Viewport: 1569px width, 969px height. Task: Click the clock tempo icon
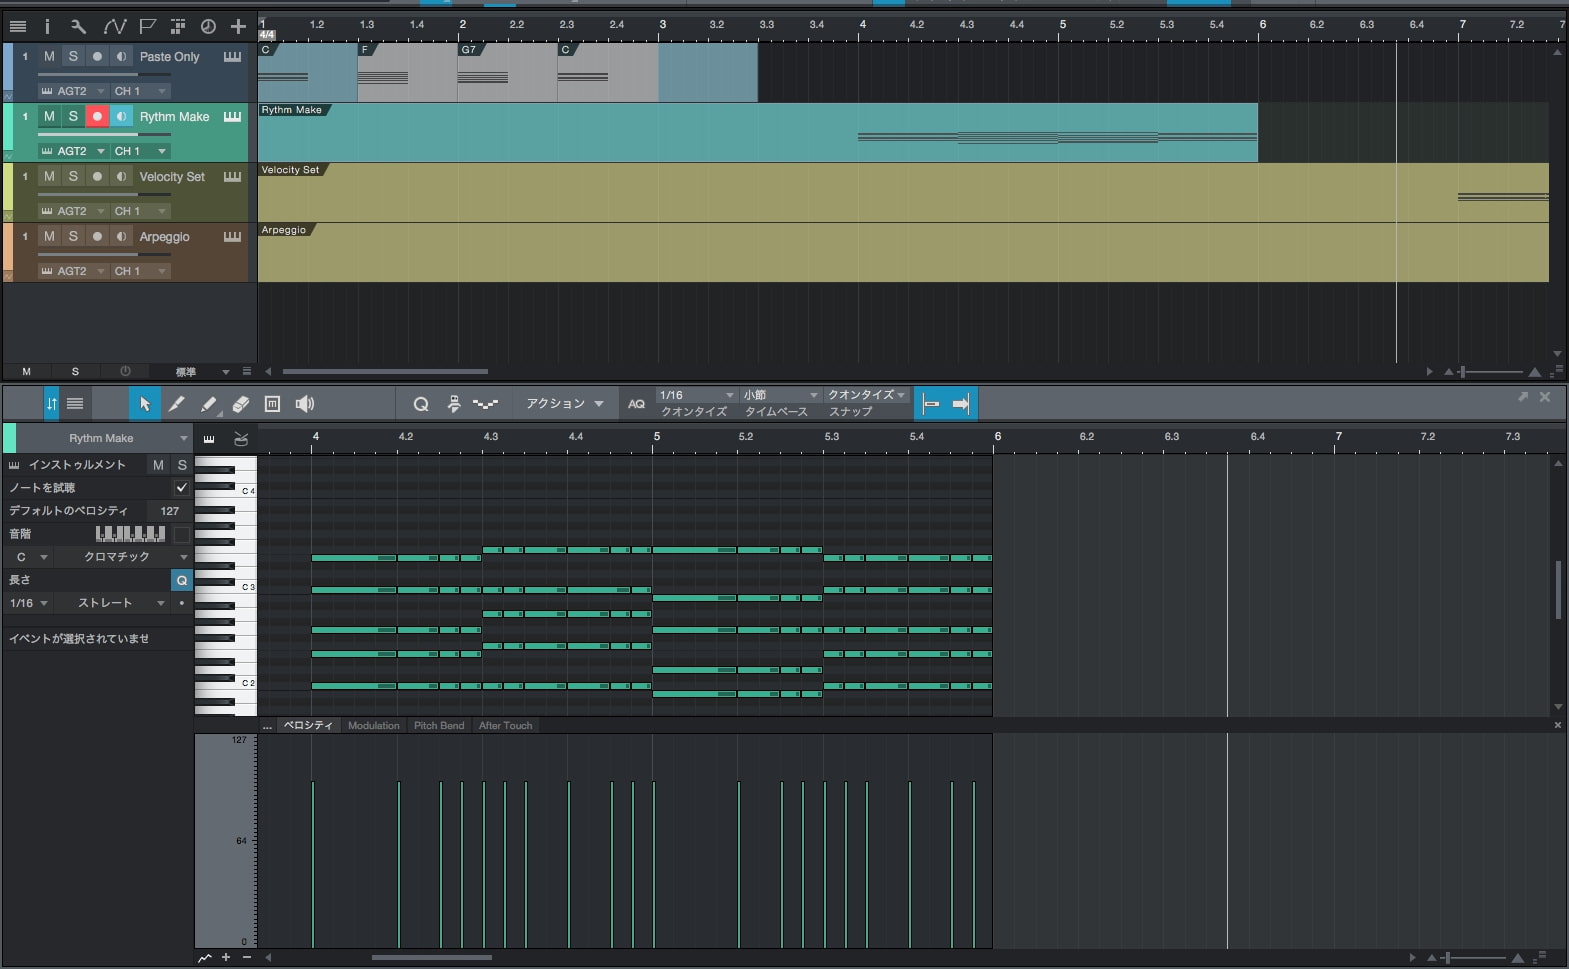[208, 27]
